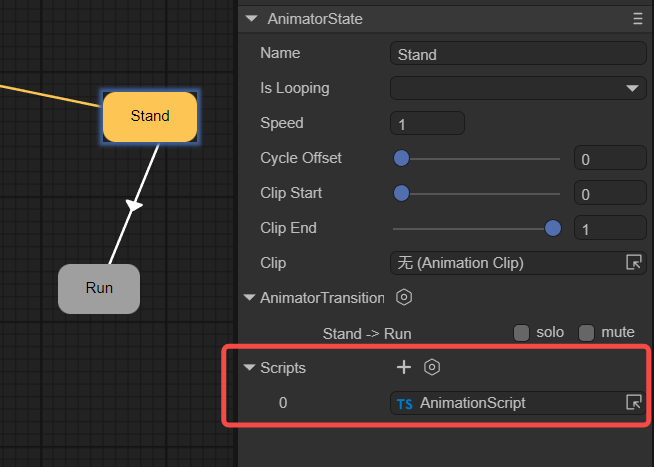Open the Clip asset picker icon
Image resolution: width=654 pixels, height=467 pixels.
point(633,263)
